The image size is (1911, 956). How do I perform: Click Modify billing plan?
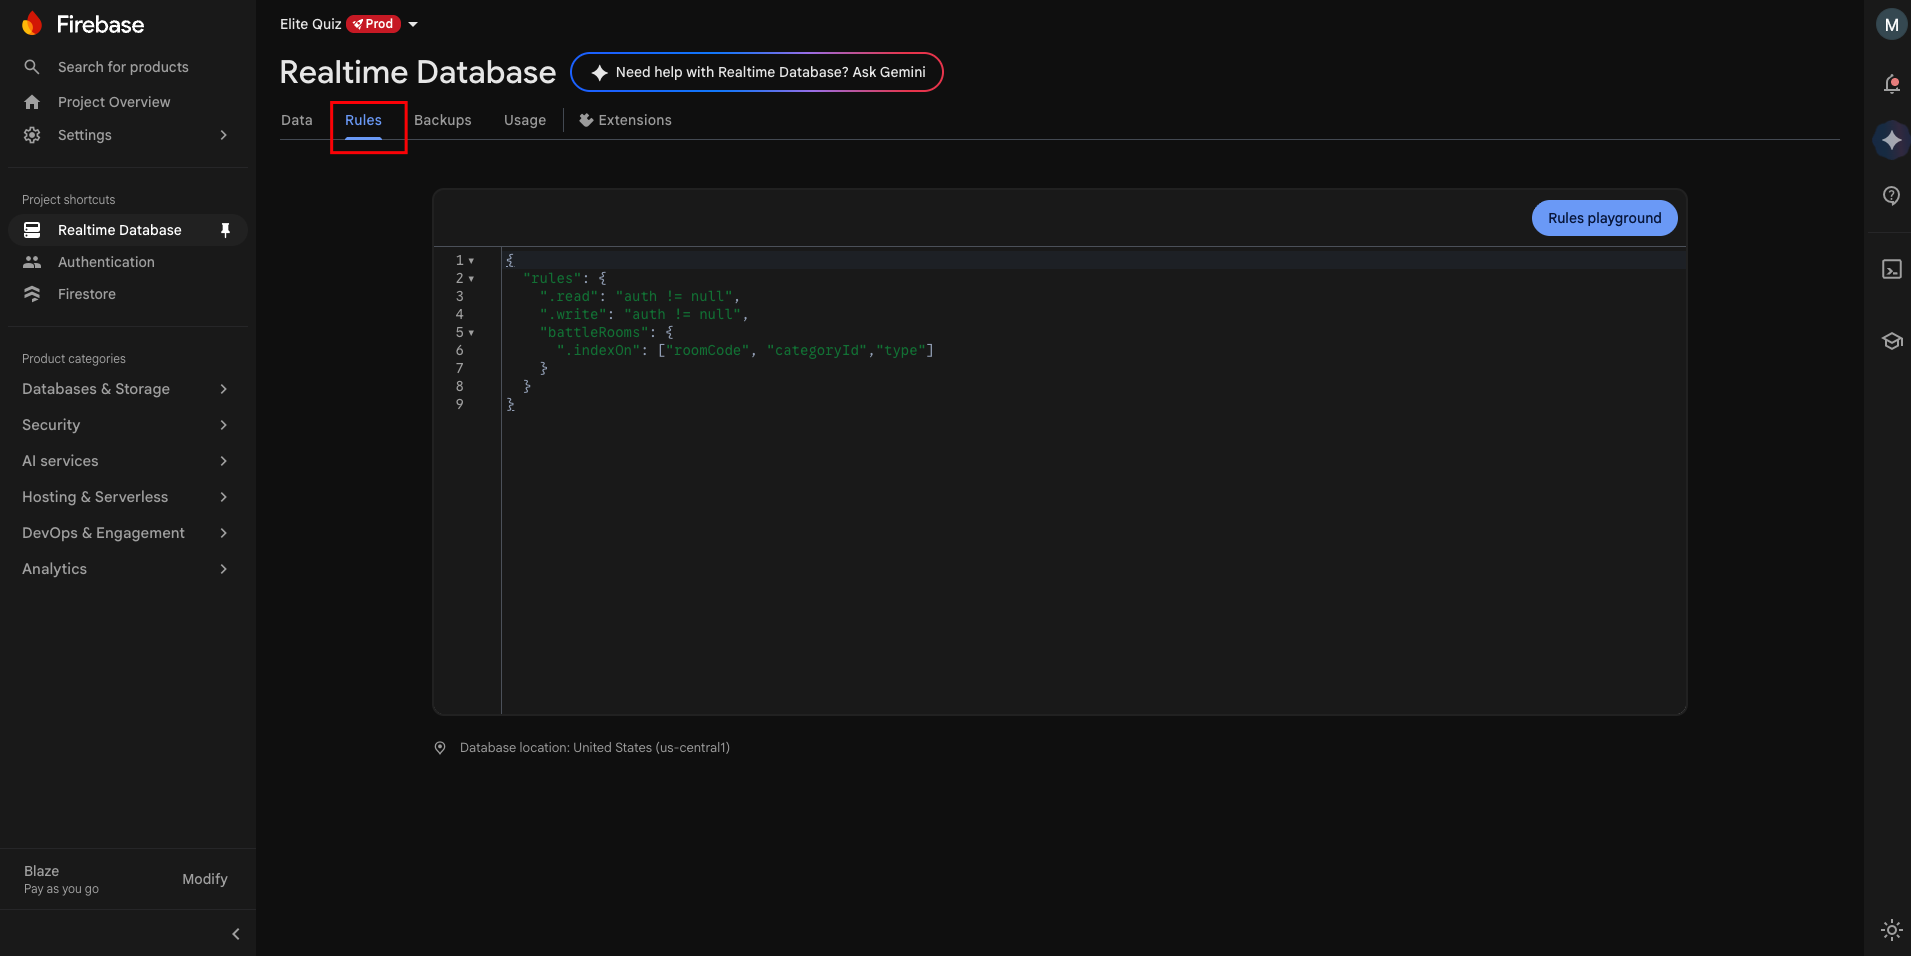[x=205, y=879]
